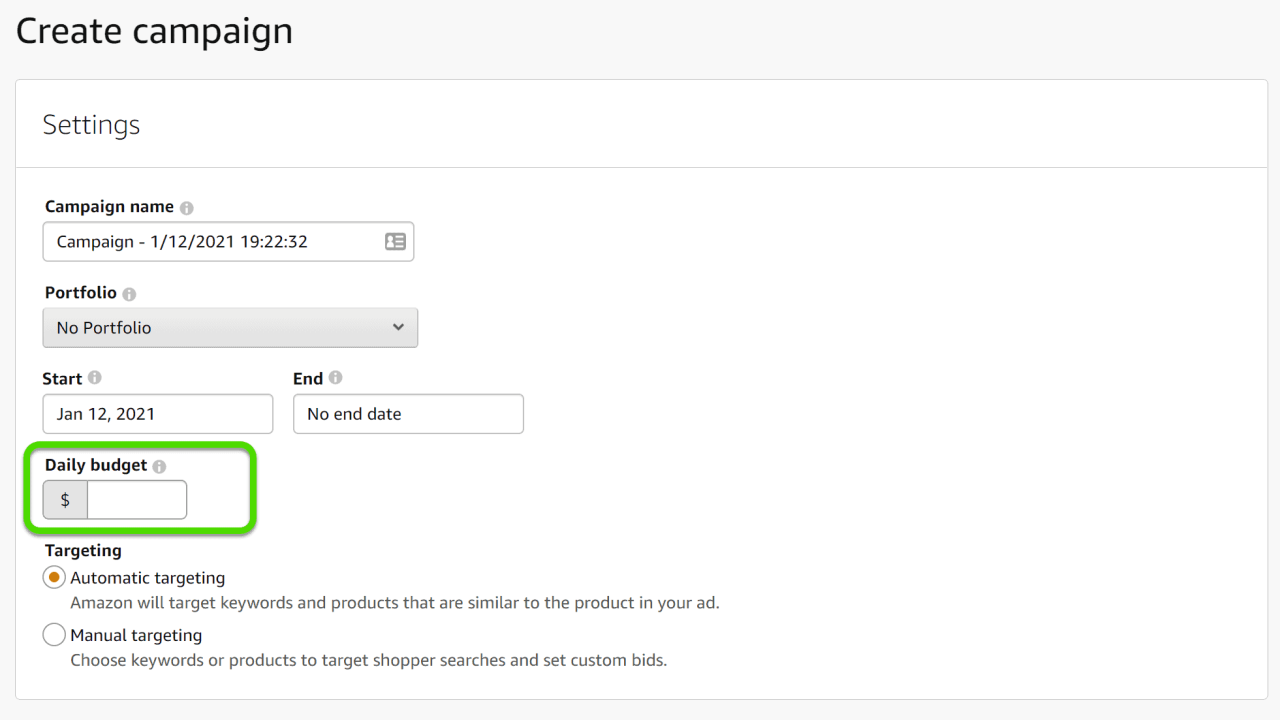1280x720 pixels.
Task: Click the contact card icon in the name field
Action: pyautogui.click(x=395, y=241)
